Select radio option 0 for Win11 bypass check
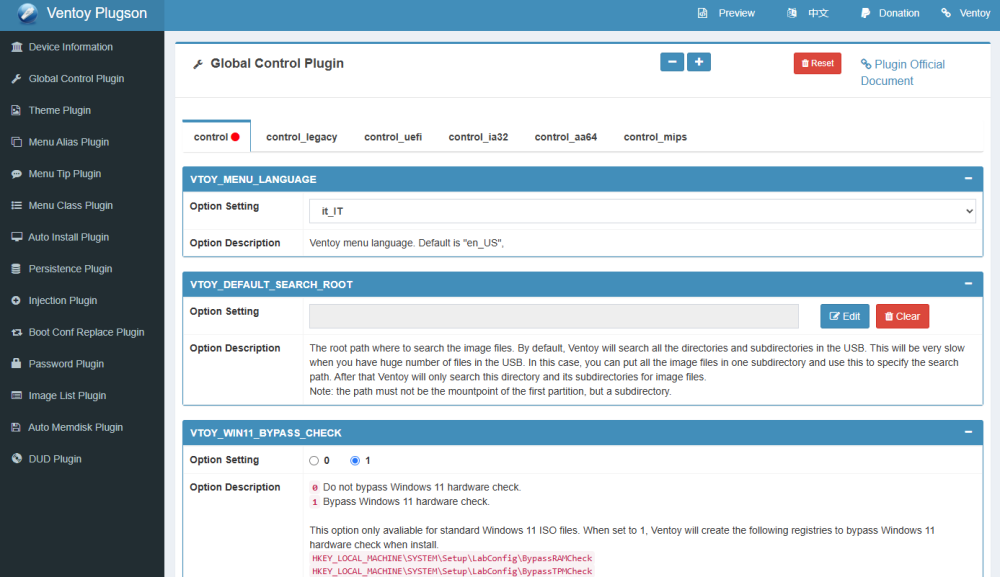This screenshot has height=577, width=1000. (x=314, y=460)
